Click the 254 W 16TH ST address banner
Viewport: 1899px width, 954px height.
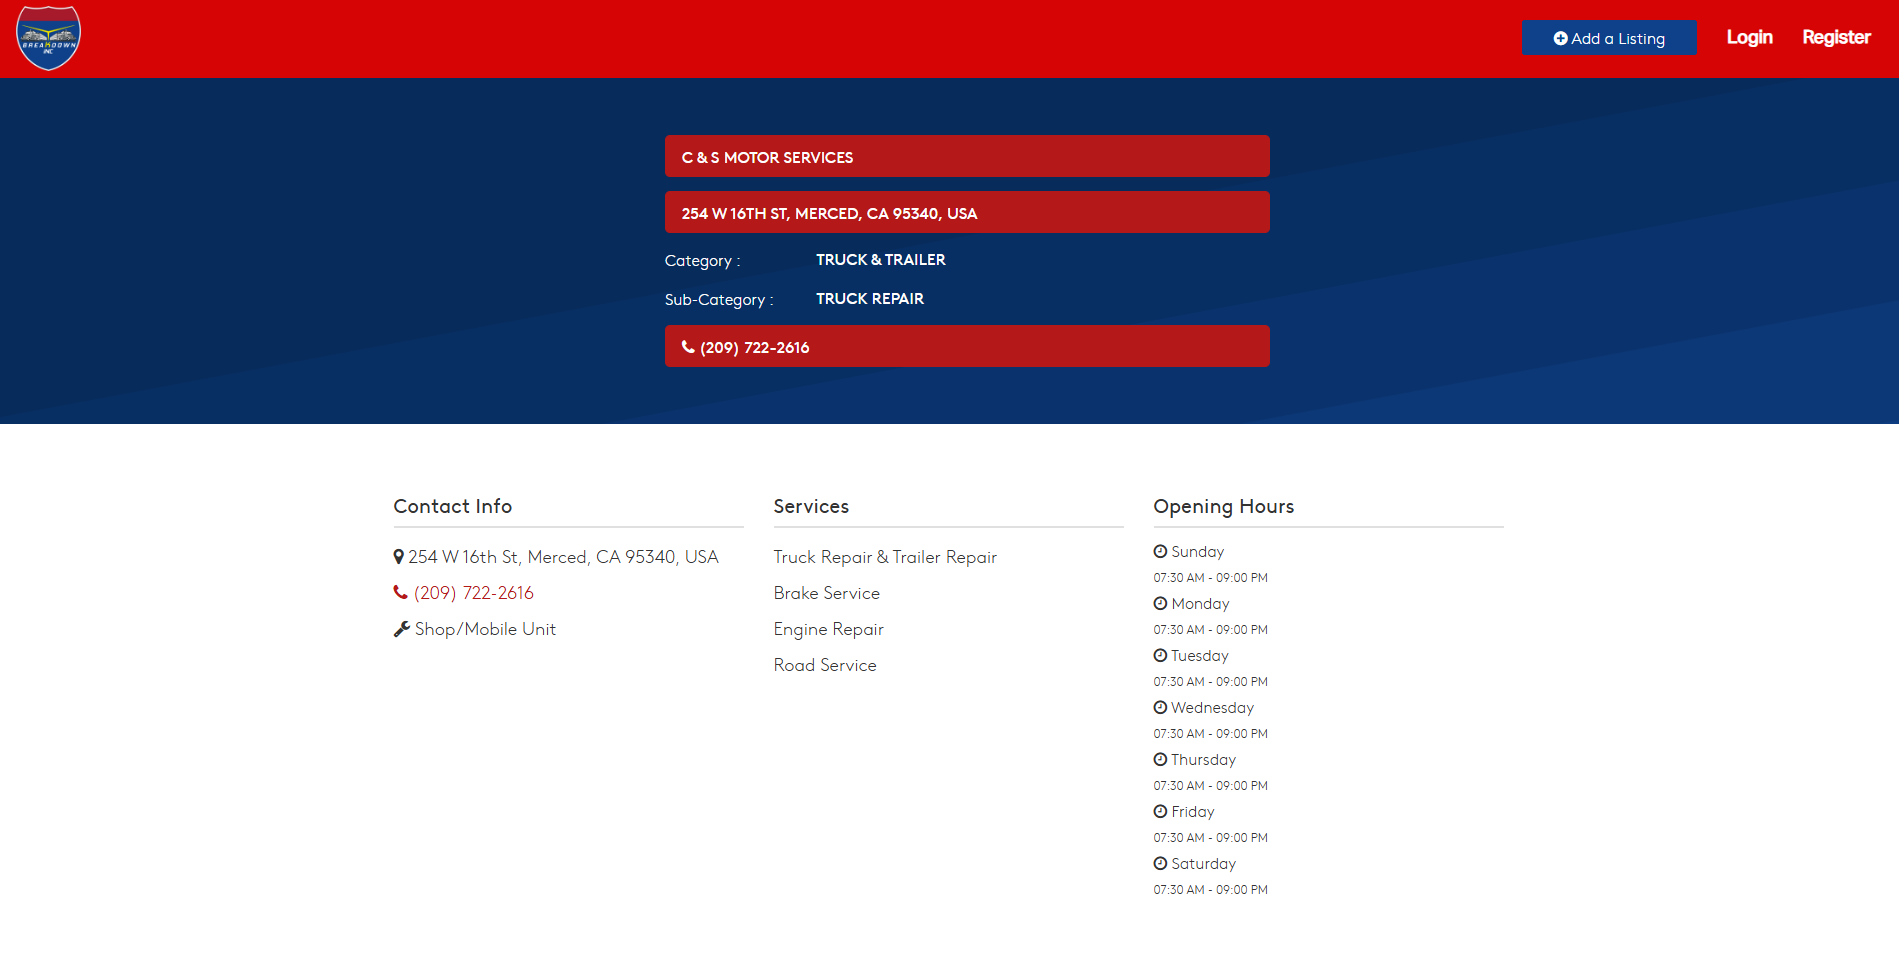tap(967, 213)
